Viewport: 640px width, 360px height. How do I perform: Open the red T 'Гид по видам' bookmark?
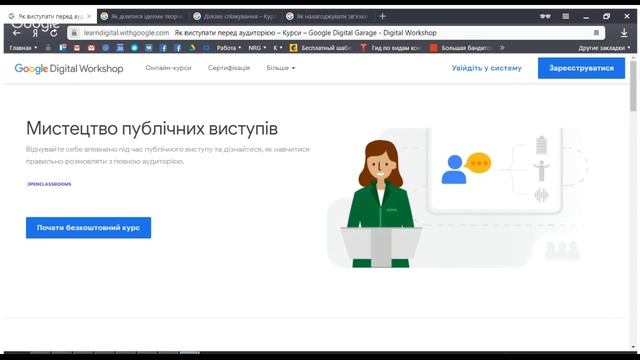391,48
